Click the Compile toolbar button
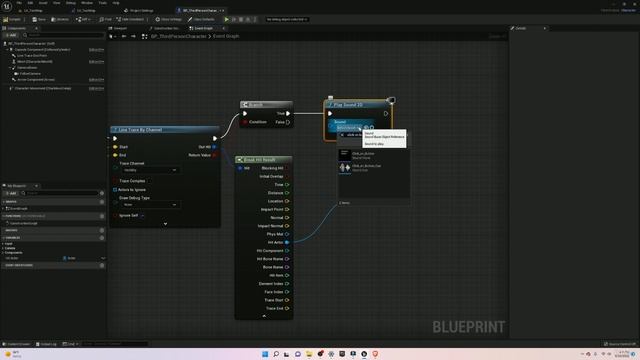The height and width of the screenshot is (360, 640). click(12, 19)
